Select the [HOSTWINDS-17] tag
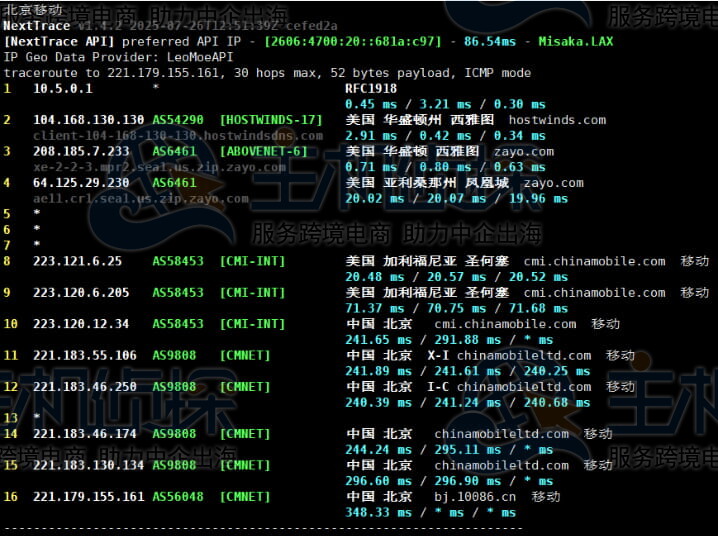 pyautogui.click(x=271, y=120)
